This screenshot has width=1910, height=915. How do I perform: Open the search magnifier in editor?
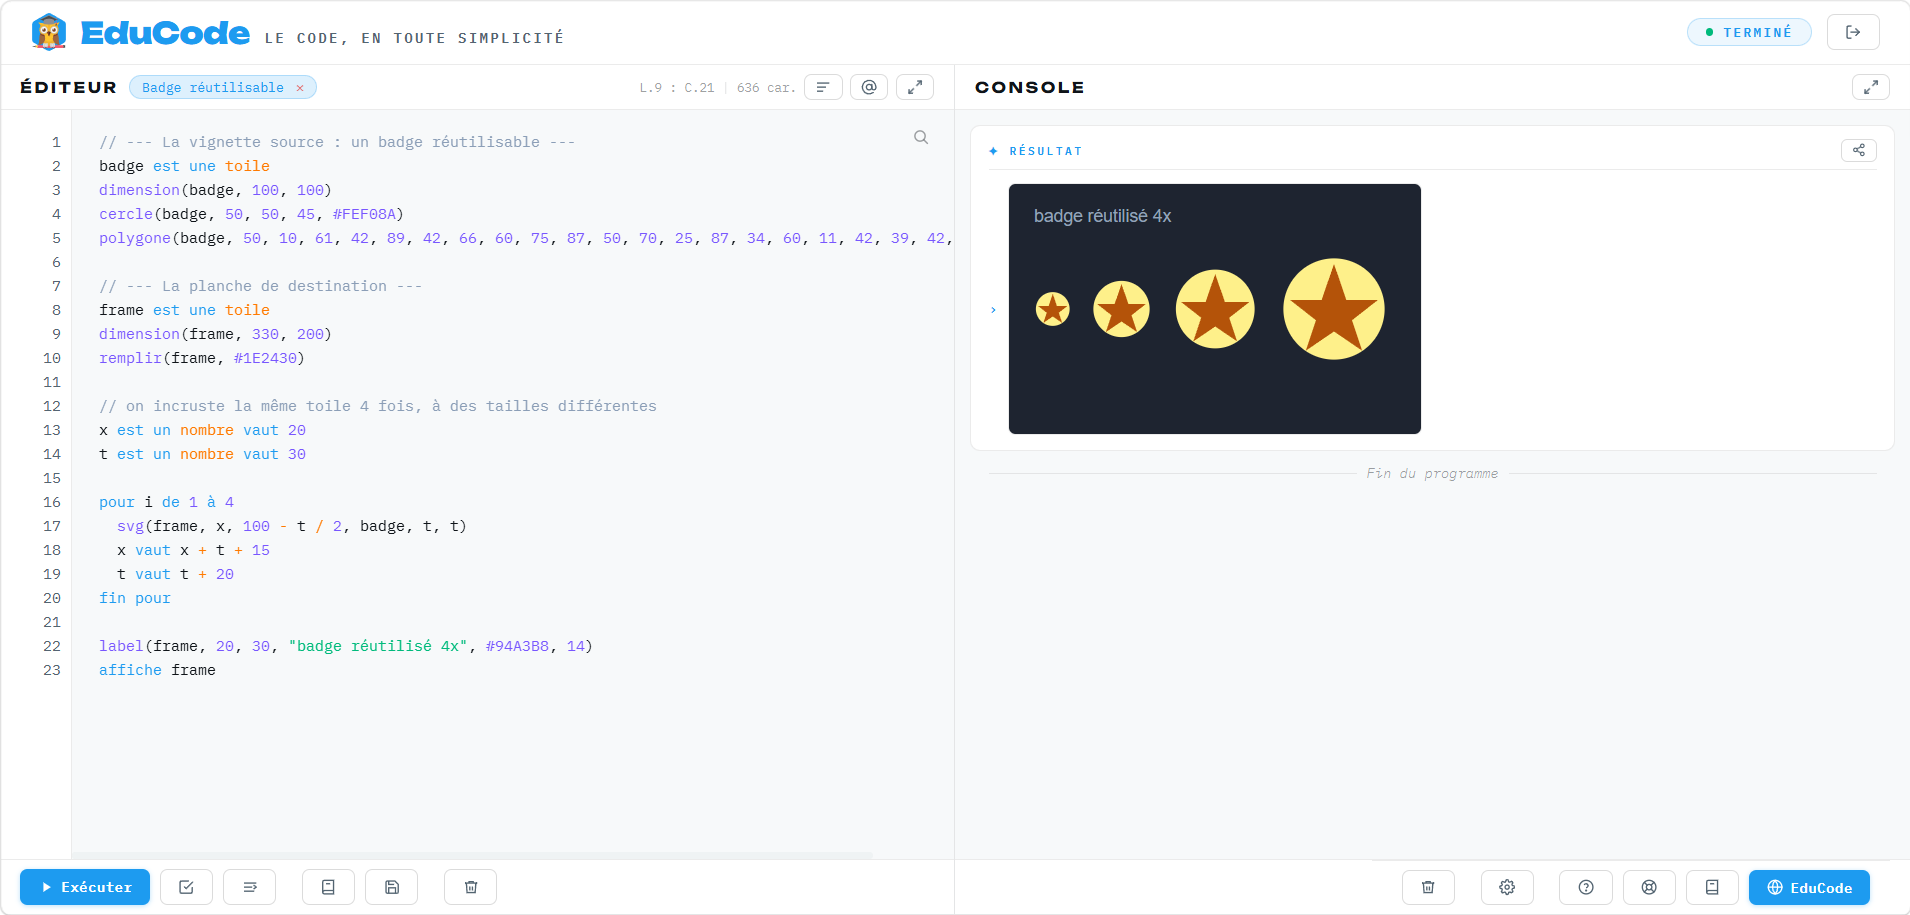[921, 138]
